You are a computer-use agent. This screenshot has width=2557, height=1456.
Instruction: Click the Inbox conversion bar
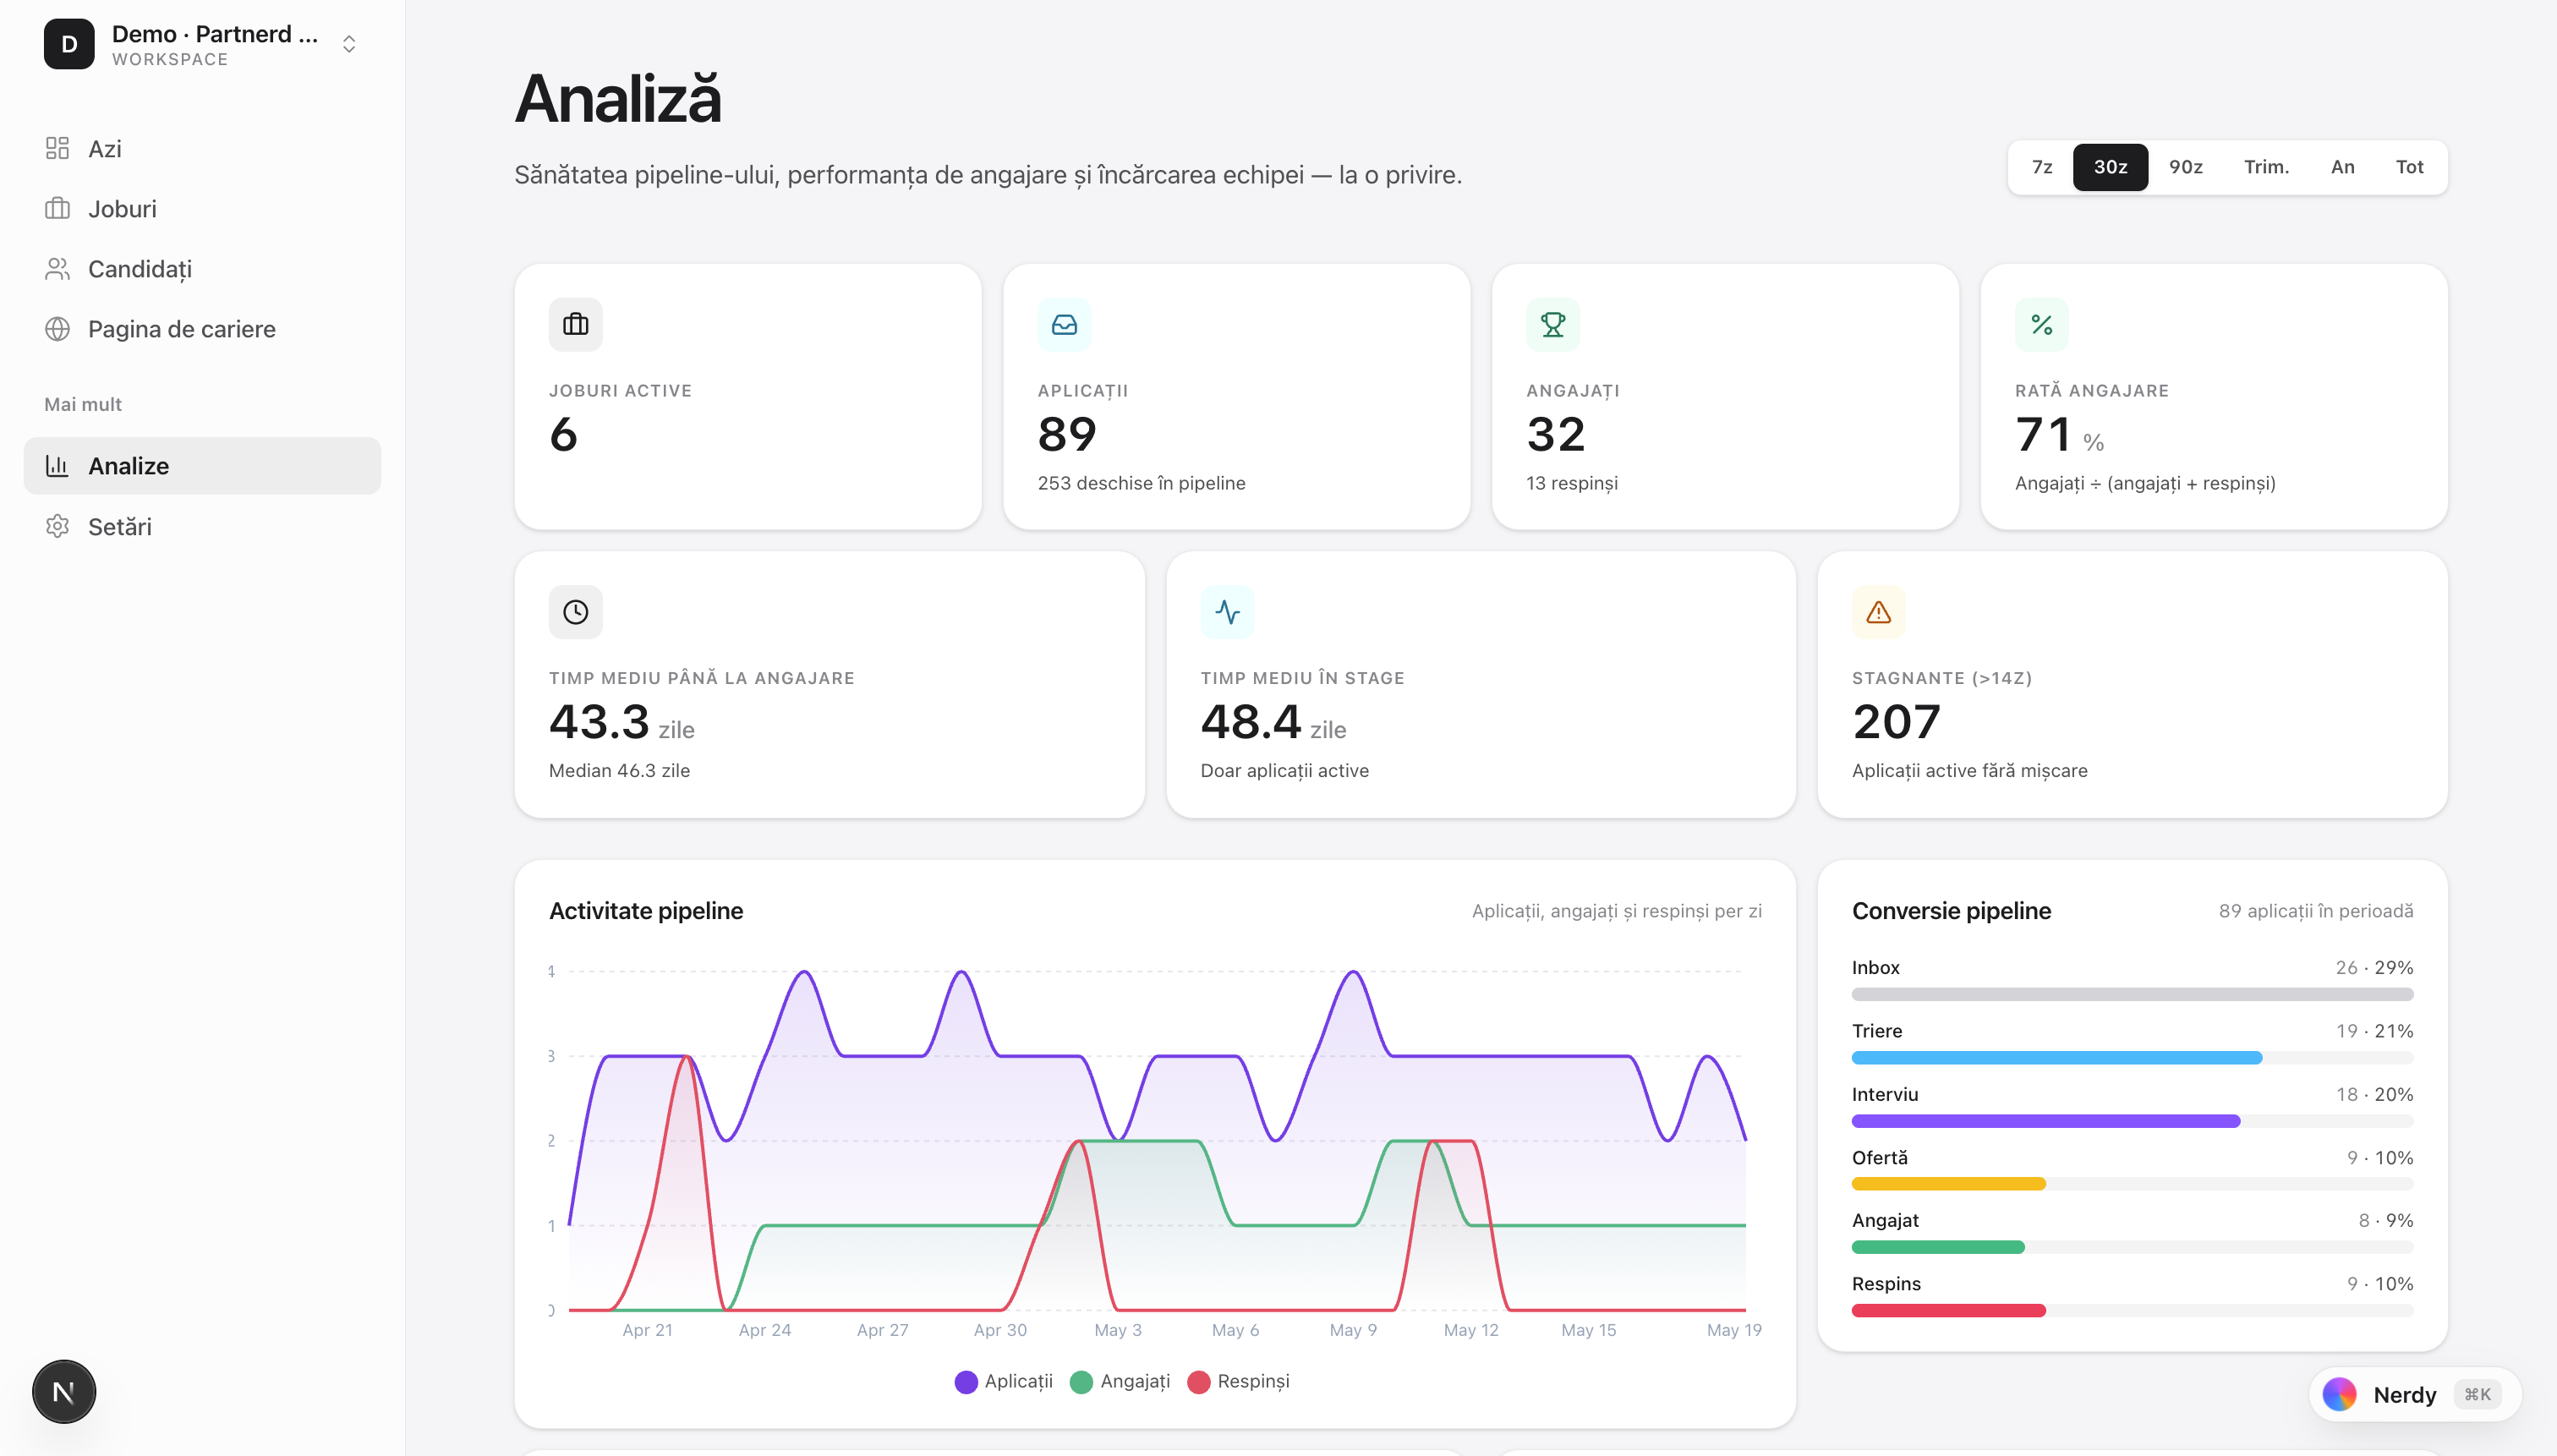[2132, 994]
